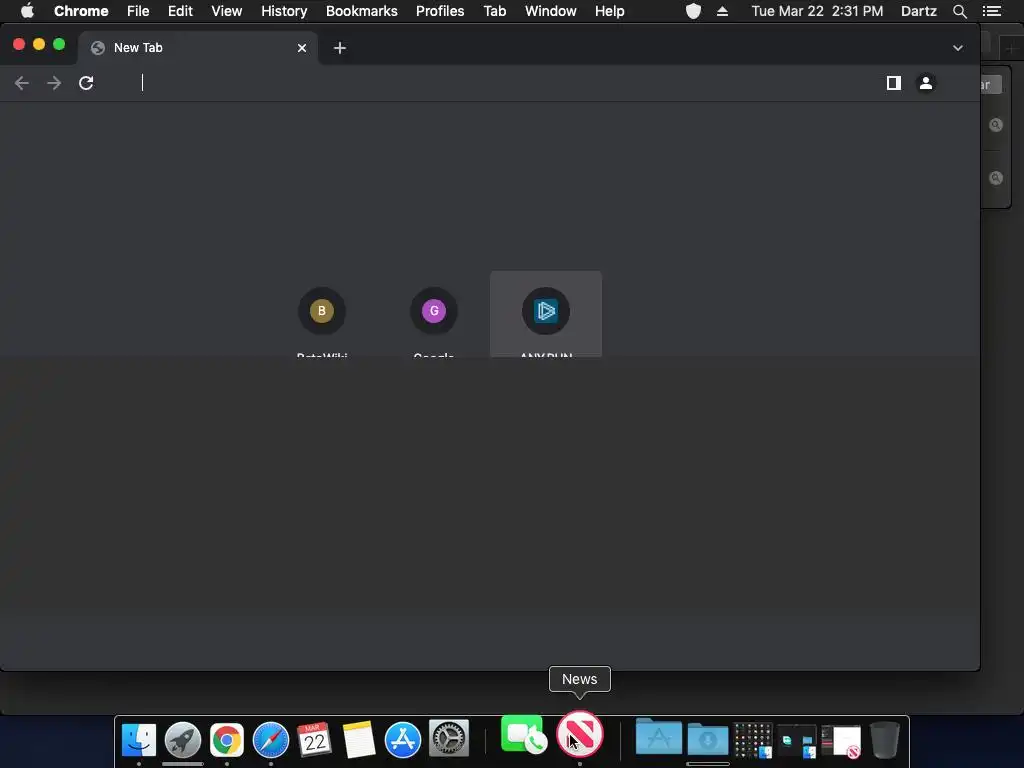Open System Preferences from the Dock
Viewport: 1024px width, 768px height.
(449, 740)
